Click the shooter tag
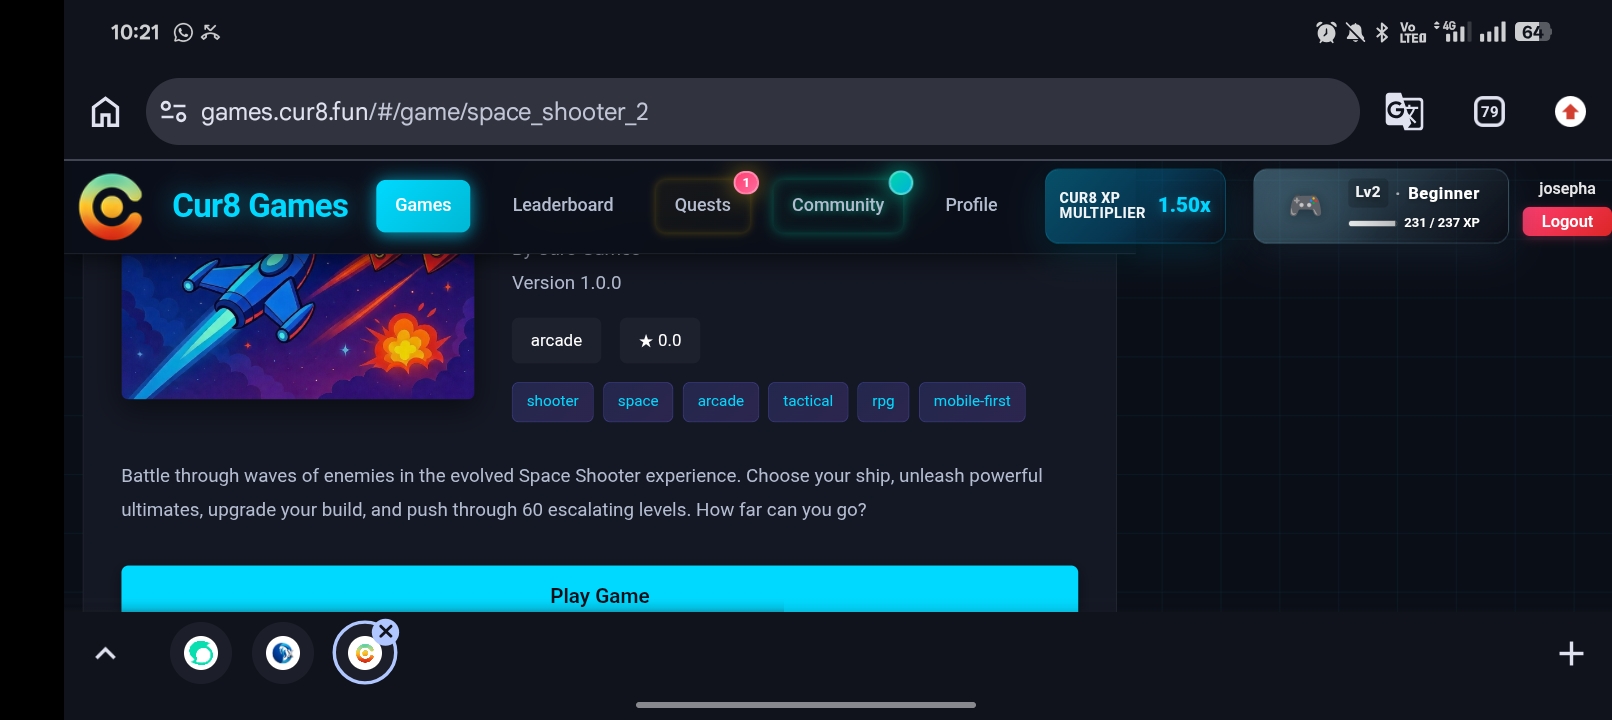 click(553, 402)
